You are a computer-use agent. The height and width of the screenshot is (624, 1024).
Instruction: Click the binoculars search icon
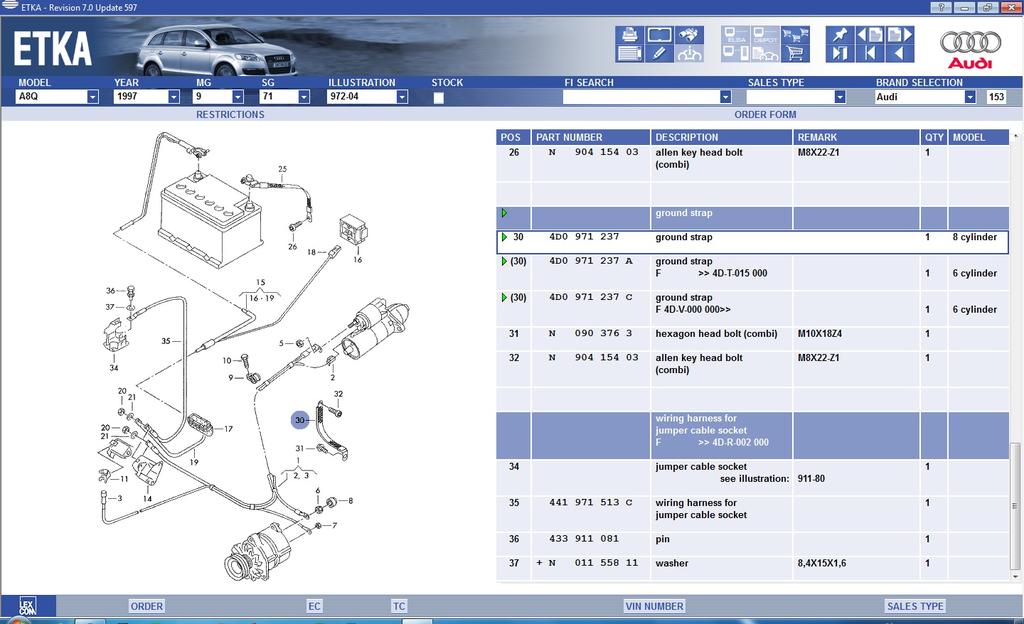pyautogui.click(x=689, y=34)
